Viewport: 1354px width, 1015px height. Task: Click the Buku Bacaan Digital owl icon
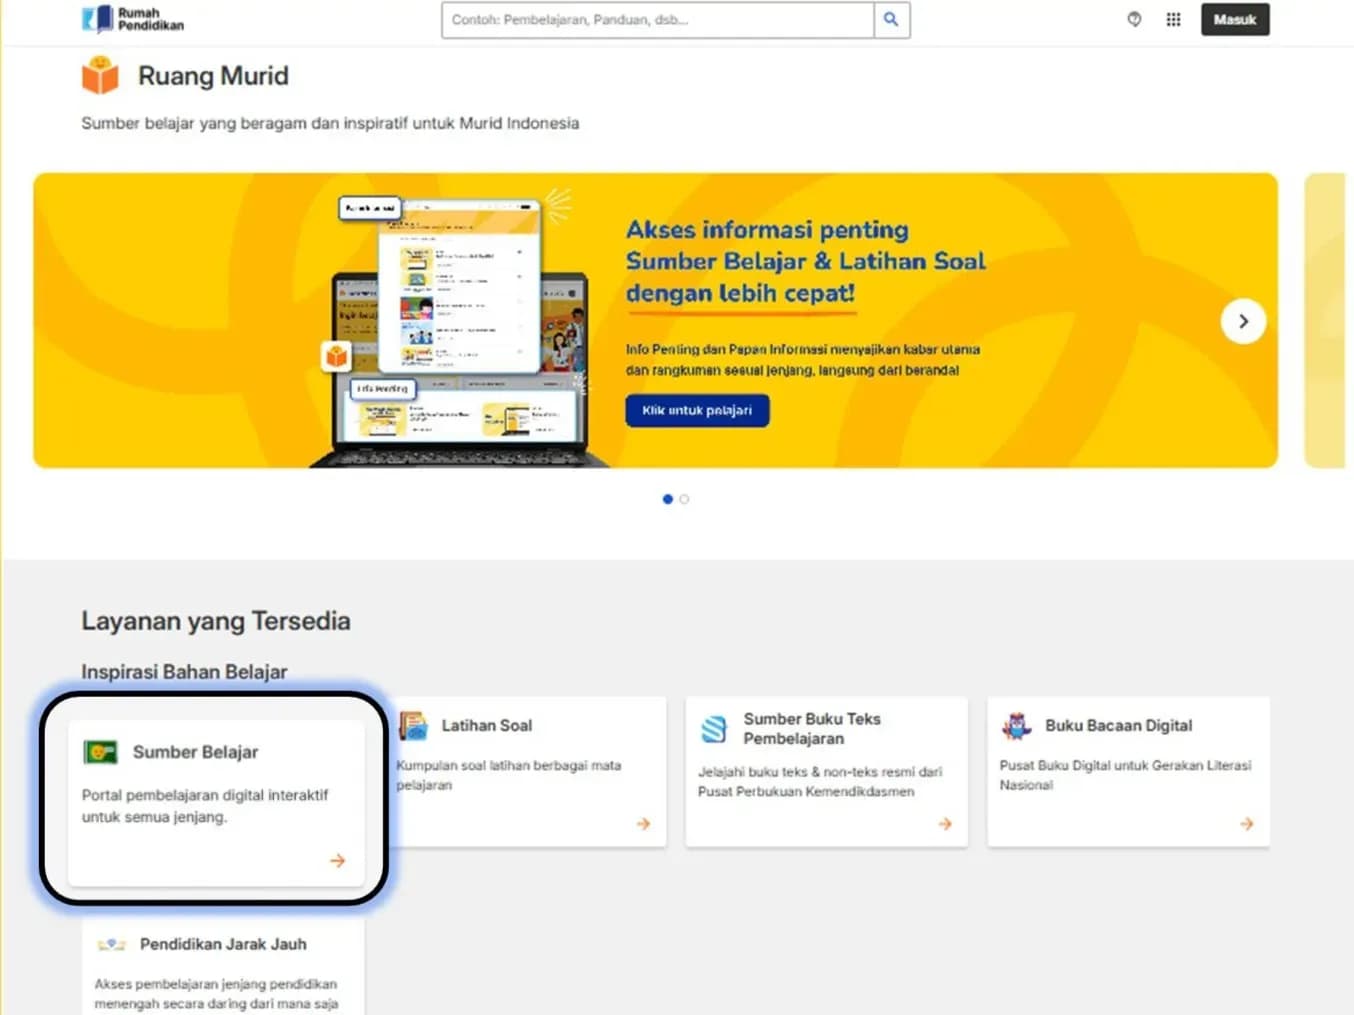(x=1016, y=726)
